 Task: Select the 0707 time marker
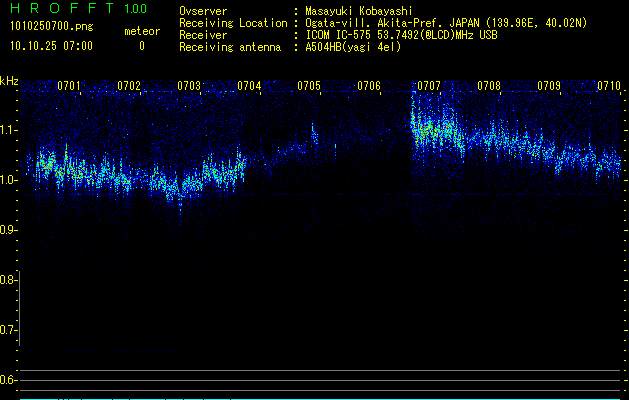429,86
